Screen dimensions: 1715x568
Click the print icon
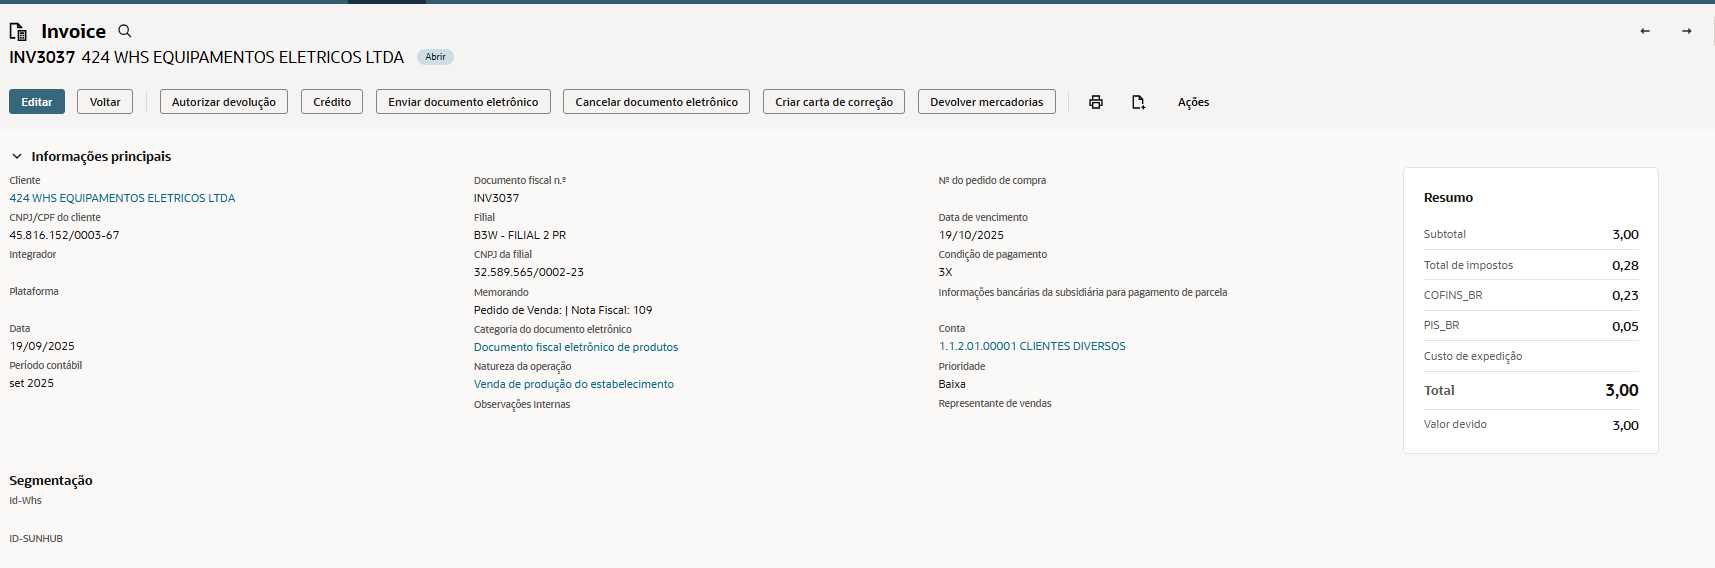(1096, 102)
